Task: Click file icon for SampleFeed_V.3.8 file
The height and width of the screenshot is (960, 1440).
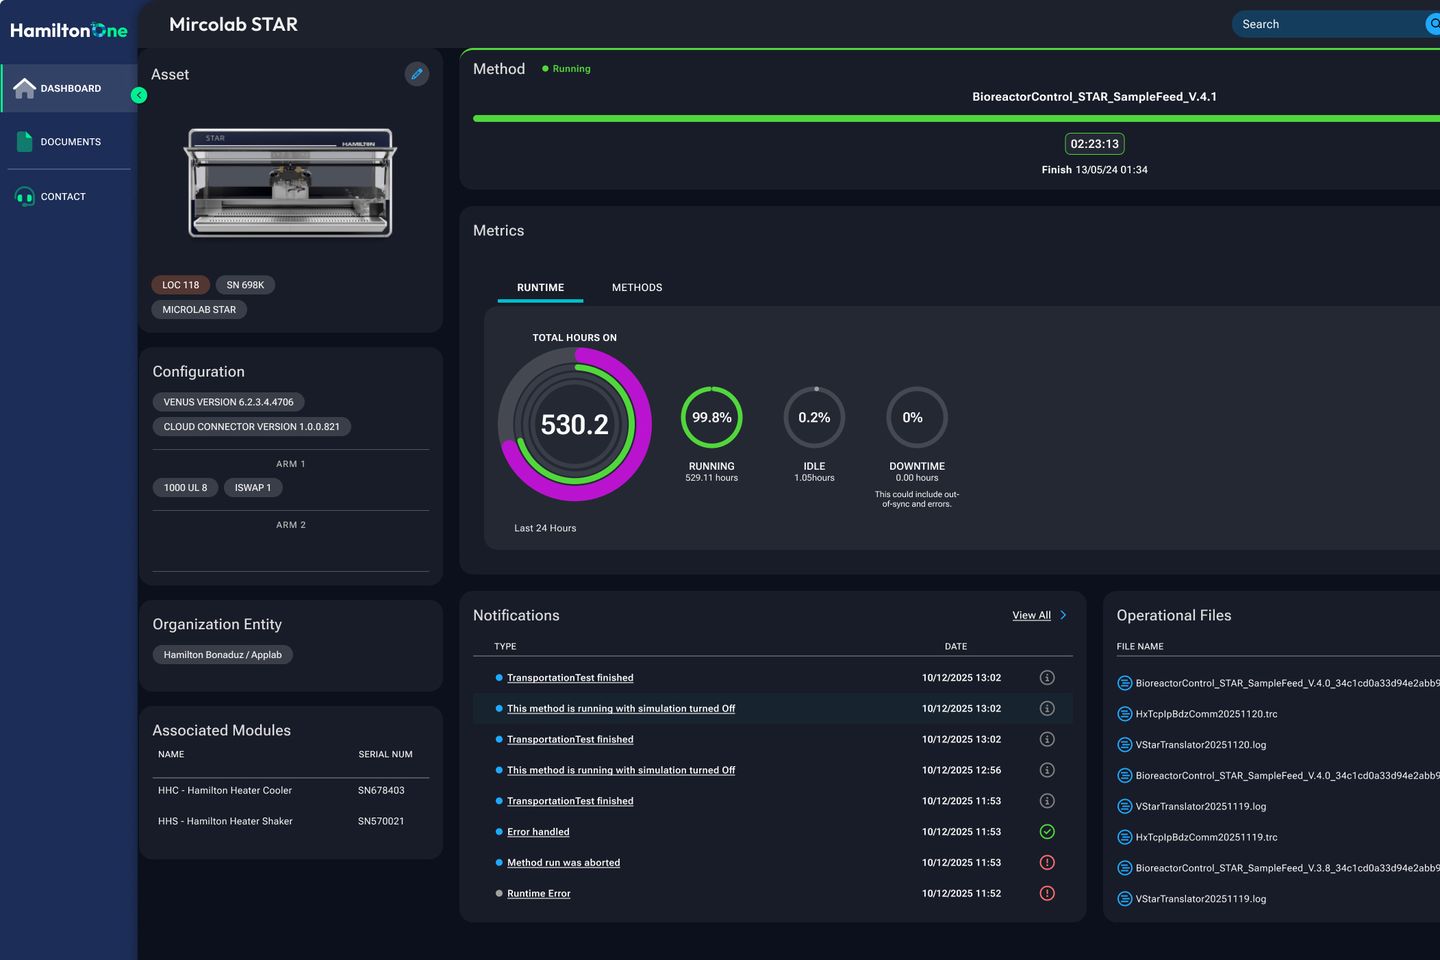Action: (x=1124, y=868)
